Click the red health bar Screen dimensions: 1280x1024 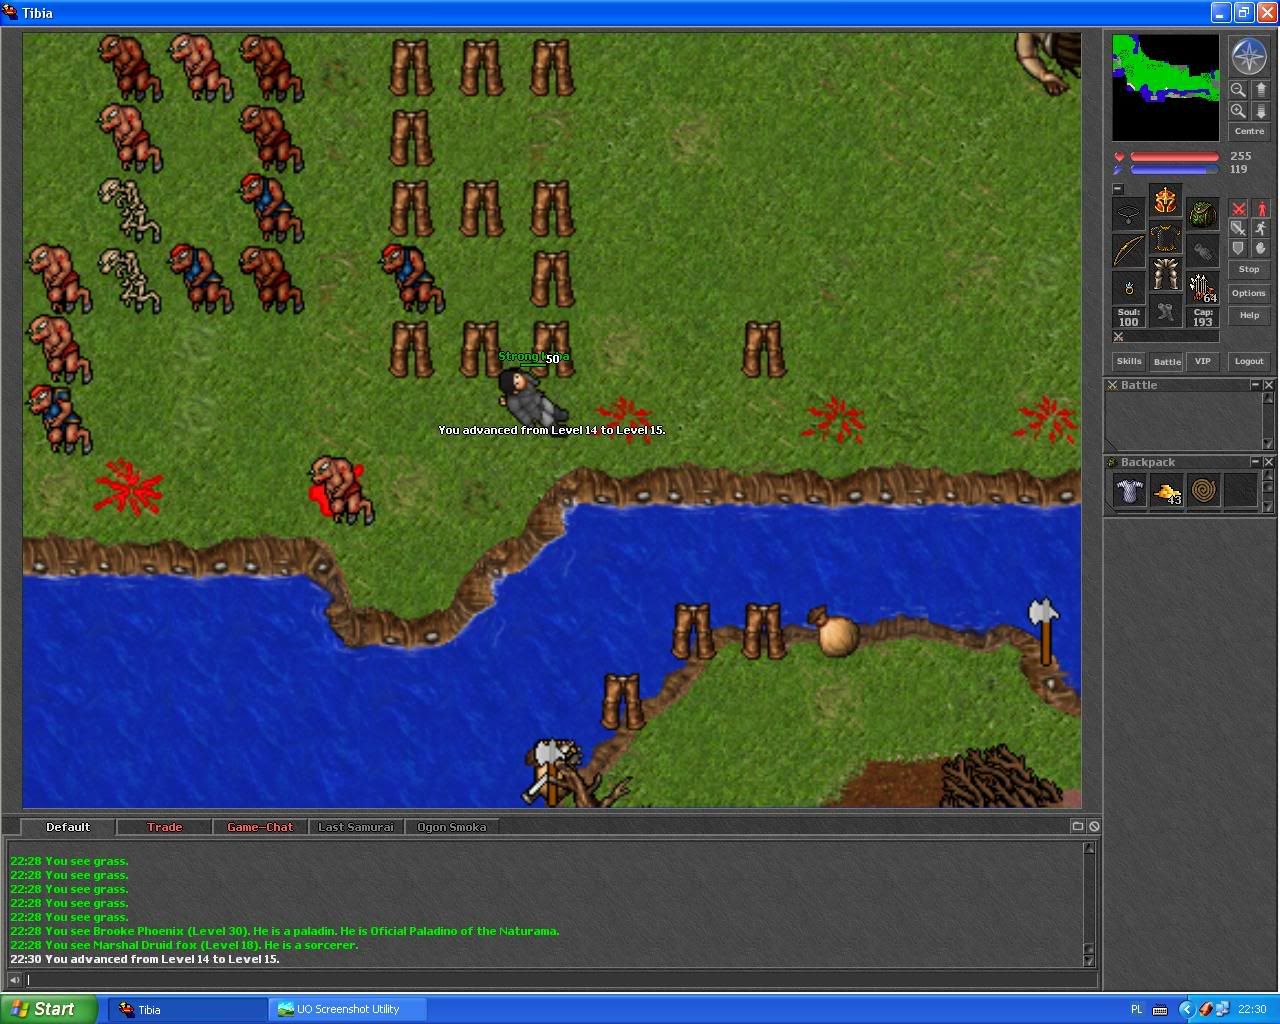point(1174,157)
